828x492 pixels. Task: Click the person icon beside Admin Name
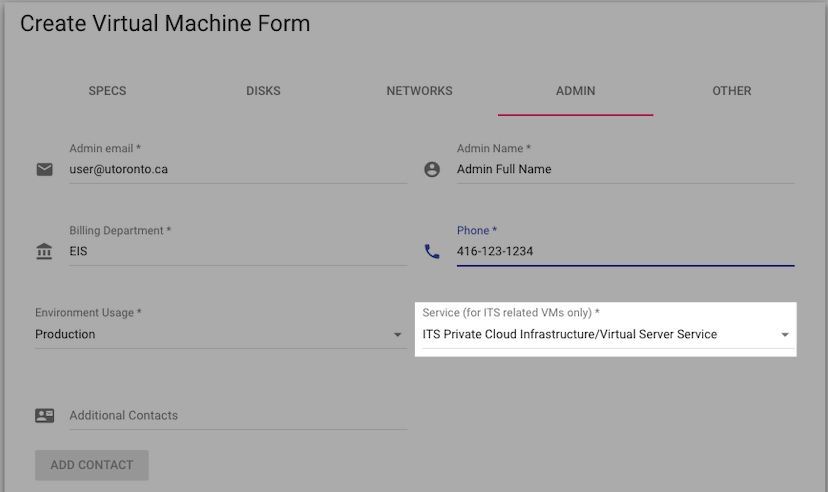(x=432, y=169)
